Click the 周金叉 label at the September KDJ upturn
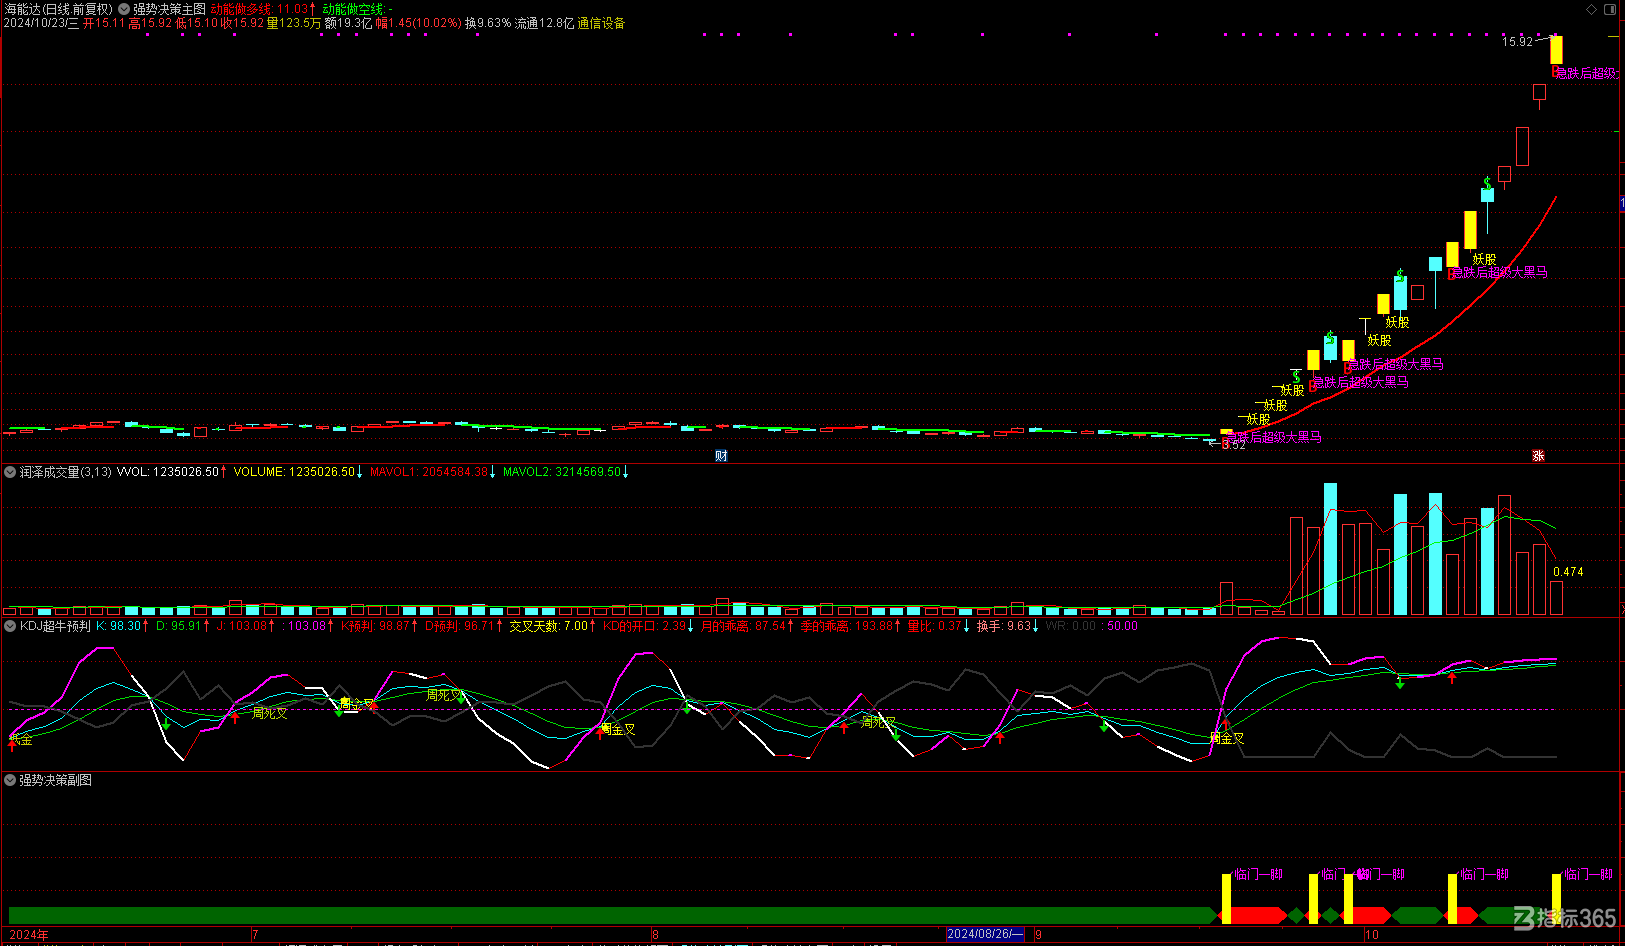Image resolution: width=1625 pixels, height=946 pixels. coord(1227,738)
